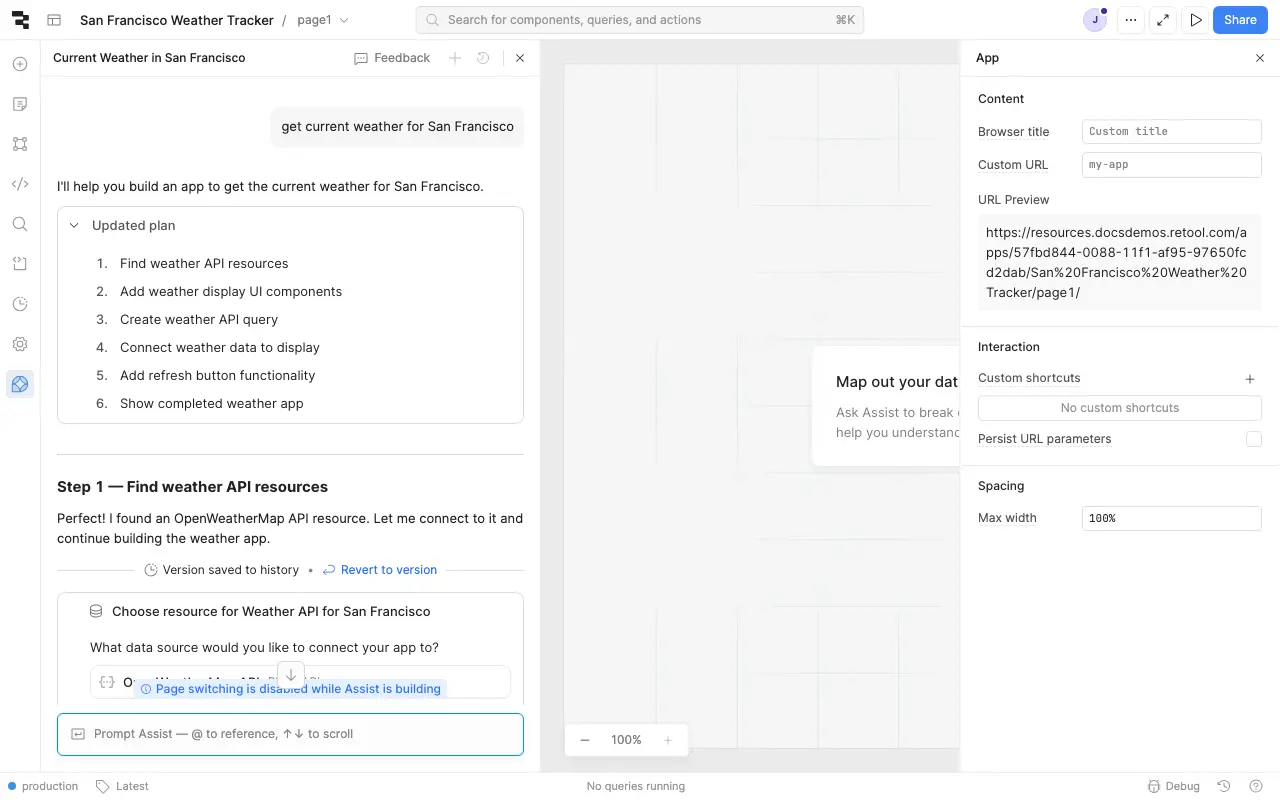Click the Search magnifier icon in left sidebar
This screenshot has width=1280, height=800.
(20, 224)
